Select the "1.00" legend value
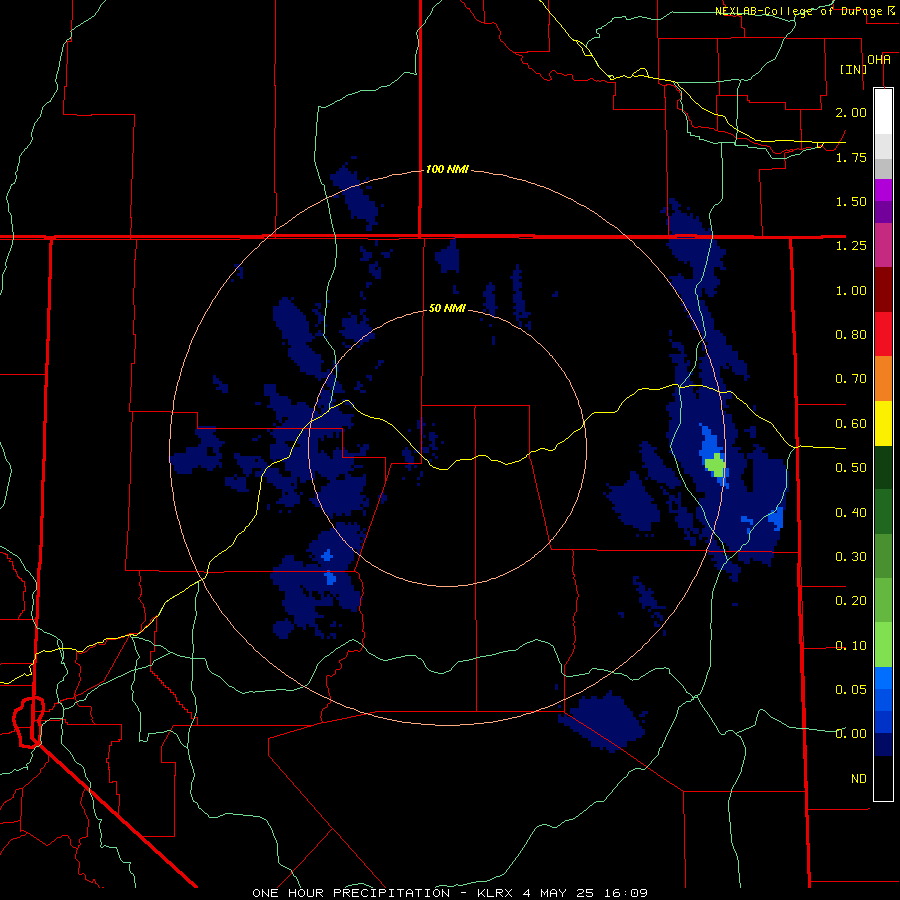 pyautogui.click(x=851, y=290)
